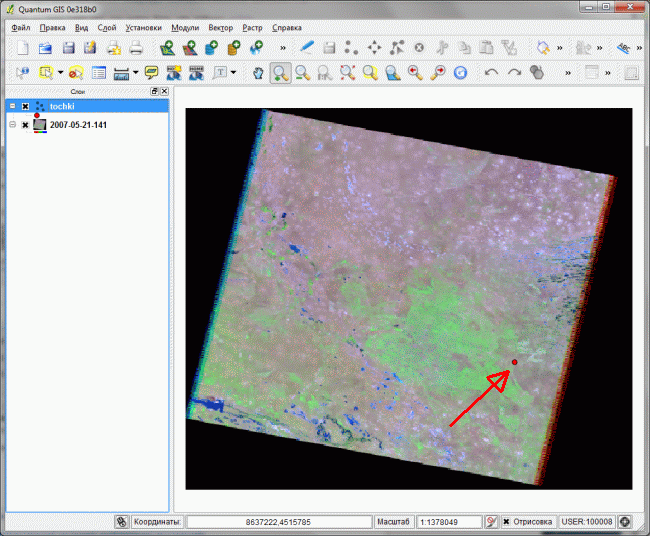
Task: Click the Paste Features clipboard icon
Action: [x=487, y=48]
